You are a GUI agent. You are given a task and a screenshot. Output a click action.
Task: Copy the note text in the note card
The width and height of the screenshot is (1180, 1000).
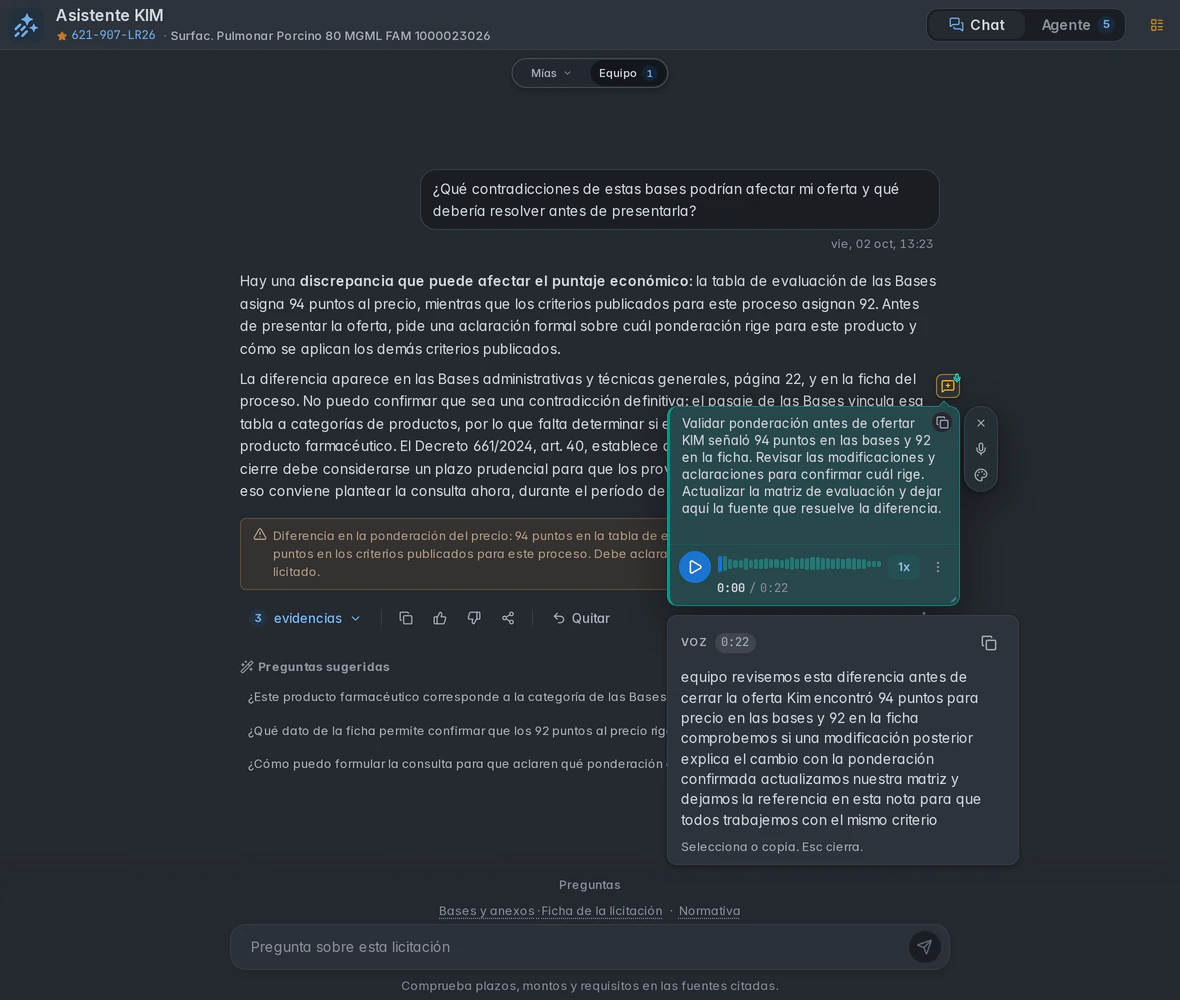pyautogui.click(x=942, y=423)
